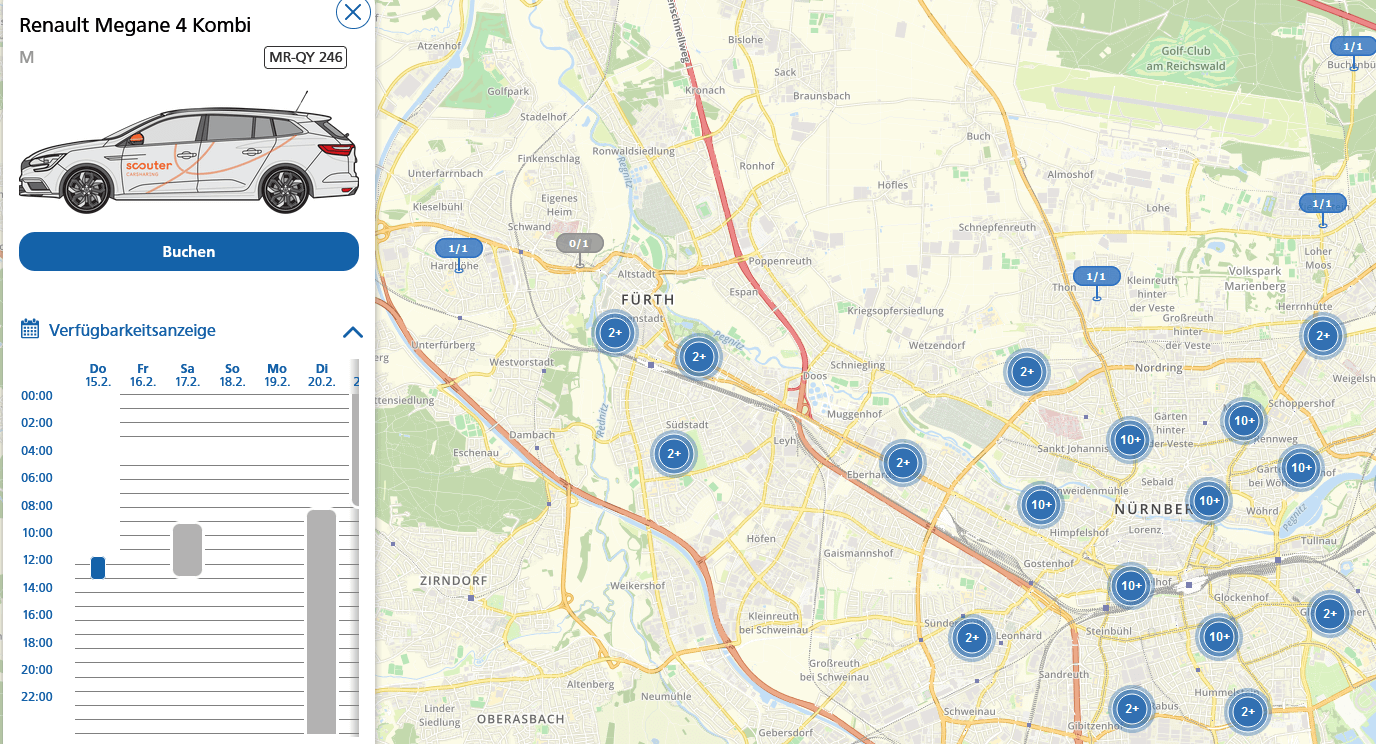Screen dimensions: 1376x744
Task: Expand the 2+ cluster below Wetzendorf
Action: (x=1027, y=373)
